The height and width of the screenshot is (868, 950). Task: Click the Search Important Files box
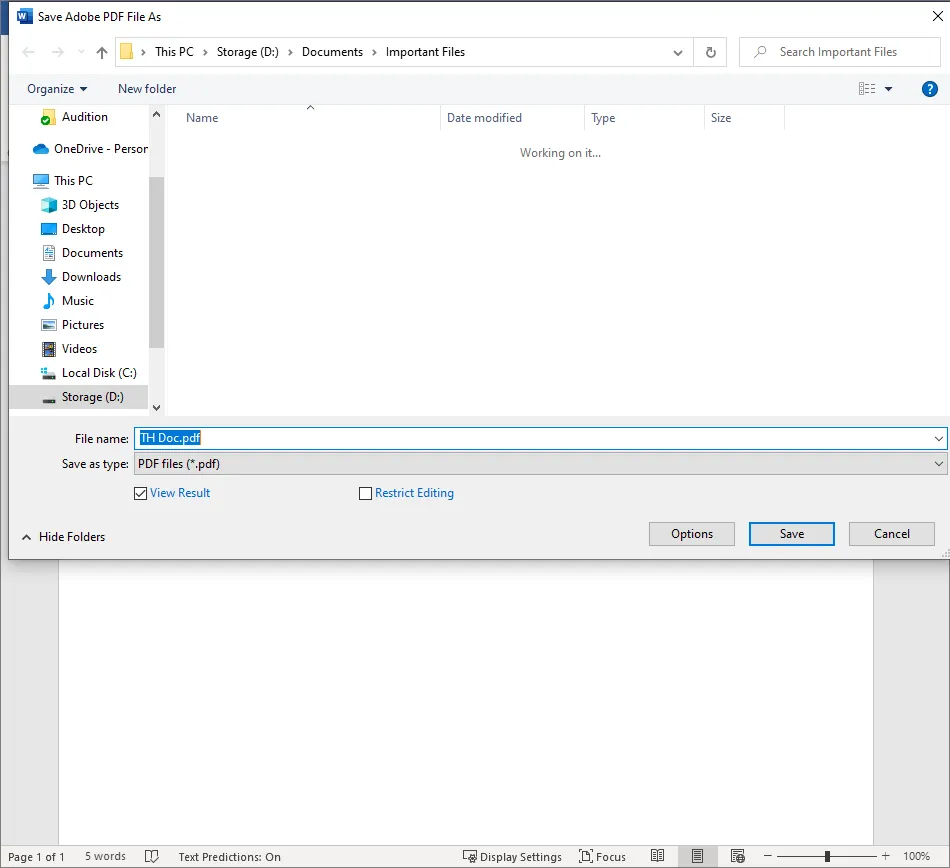840,52
